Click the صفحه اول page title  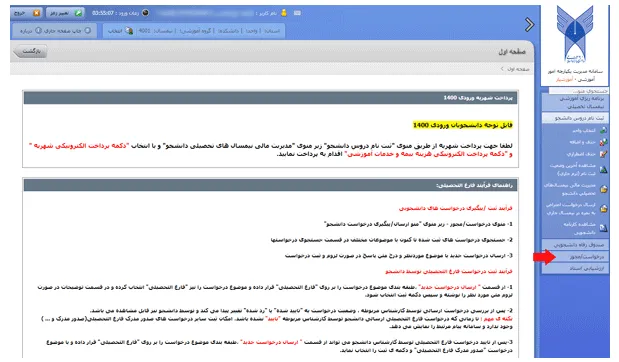point(512,52)
